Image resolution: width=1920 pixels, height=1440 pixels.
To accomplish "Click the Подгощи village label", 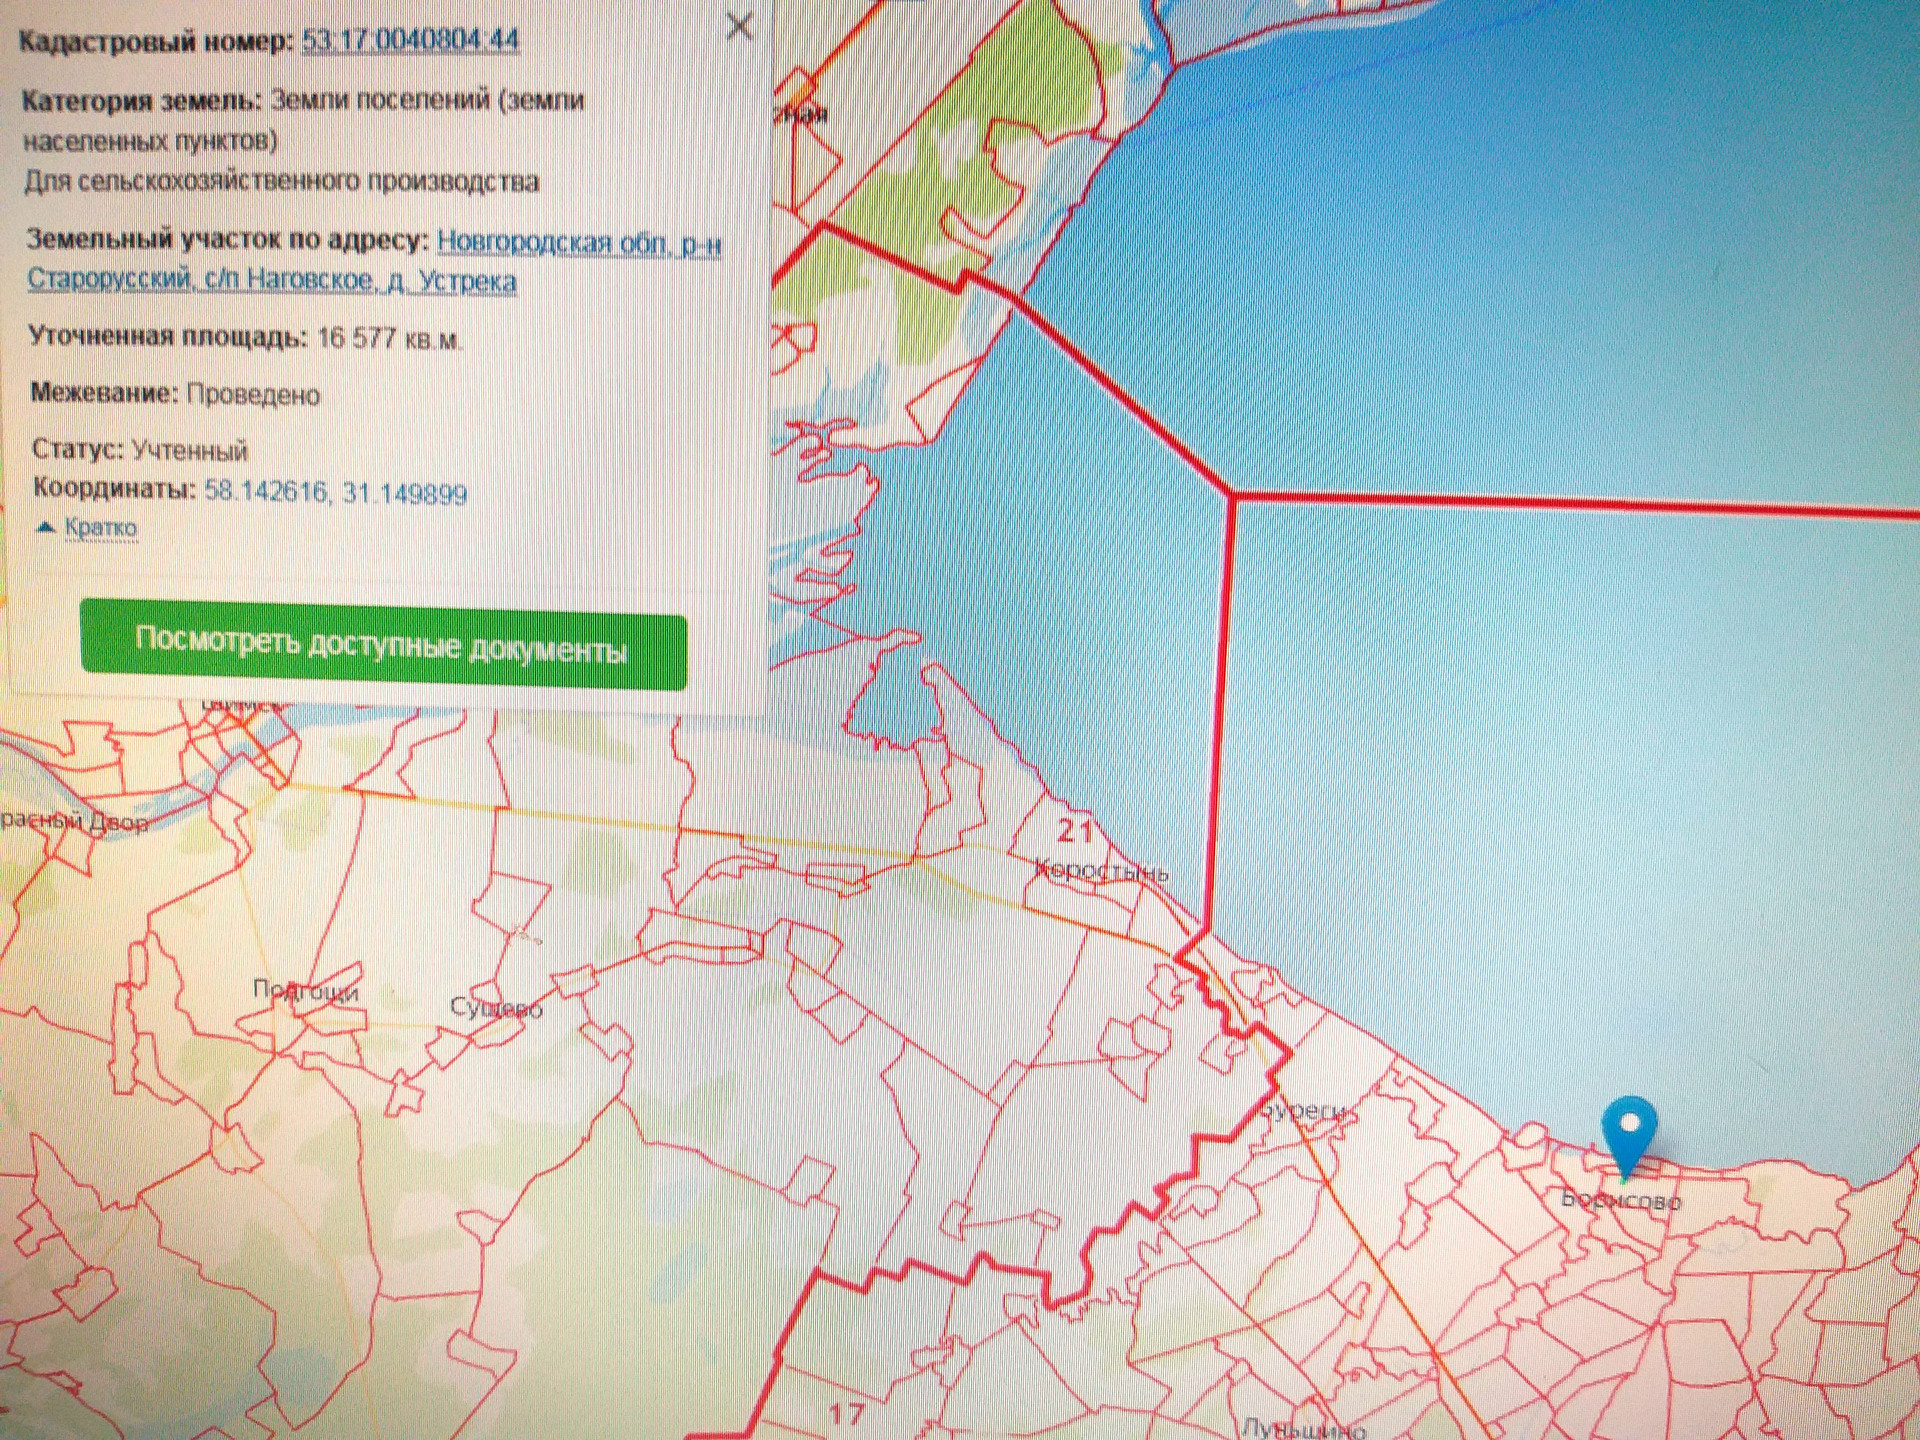I will (305, 991).
